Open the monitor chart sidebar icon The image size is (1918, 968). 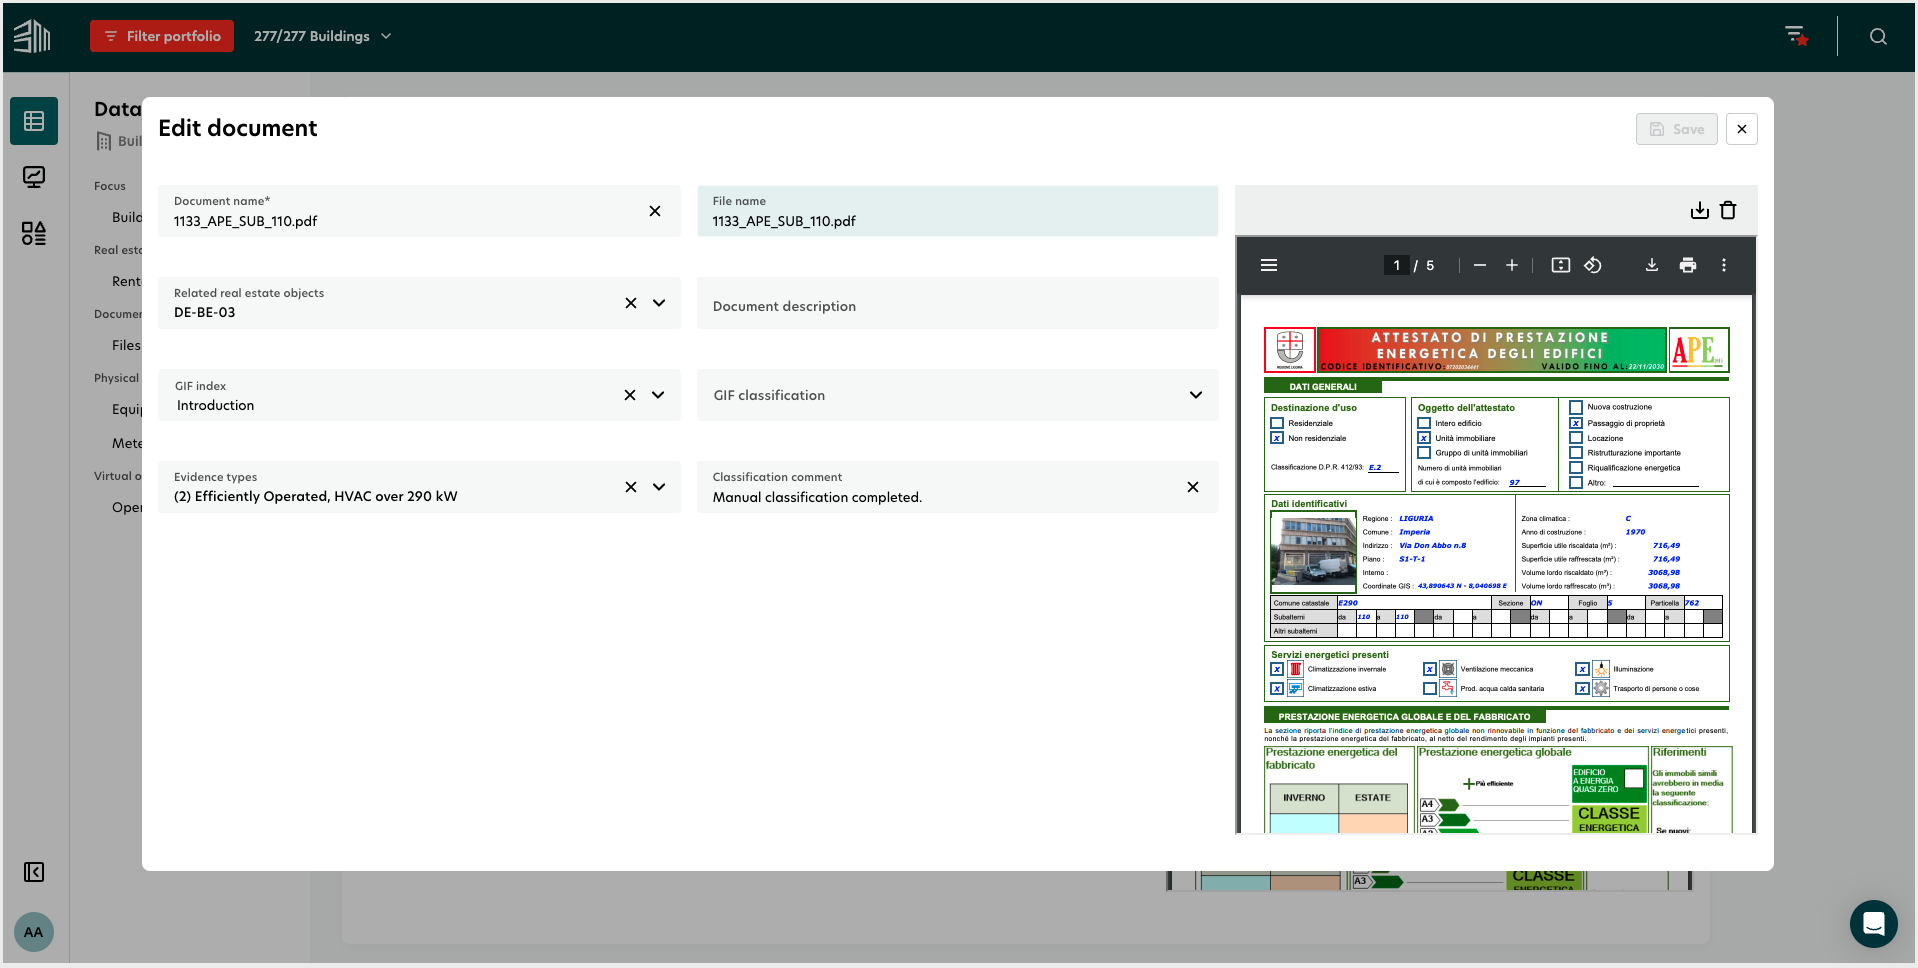[x=34, y=177]
